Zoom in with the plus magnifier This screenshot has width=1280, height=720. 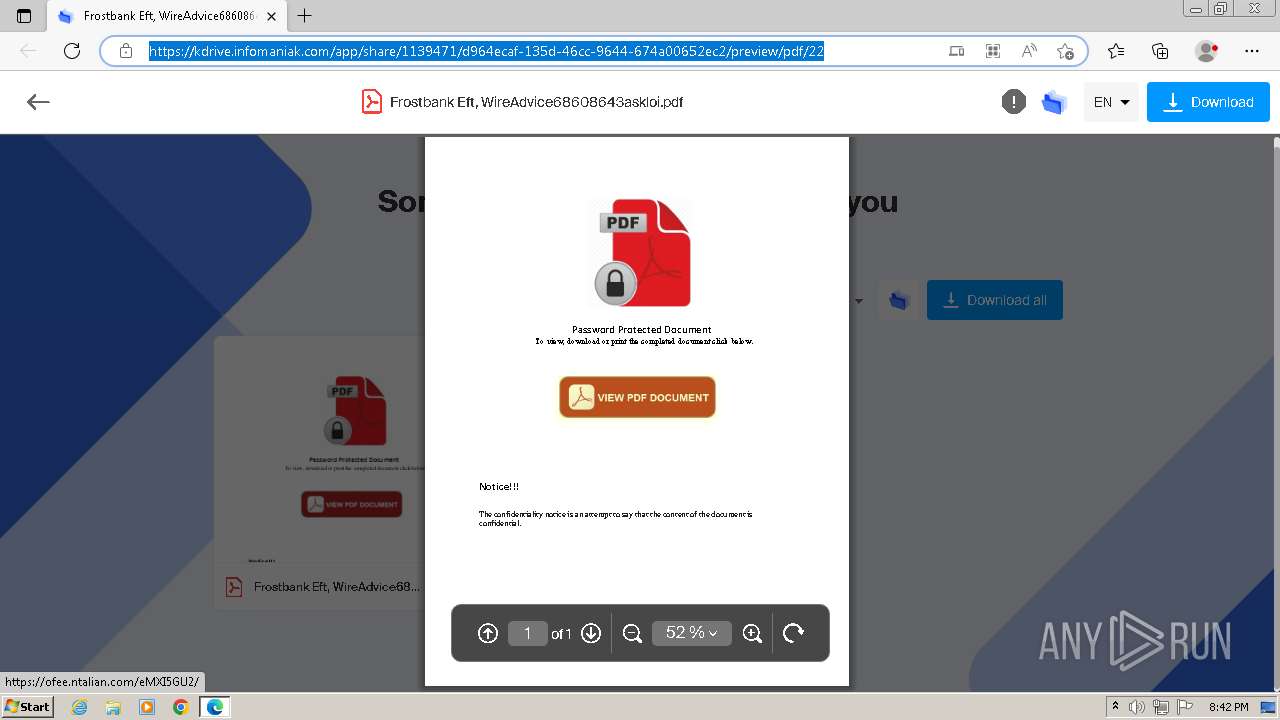point(753,633)
